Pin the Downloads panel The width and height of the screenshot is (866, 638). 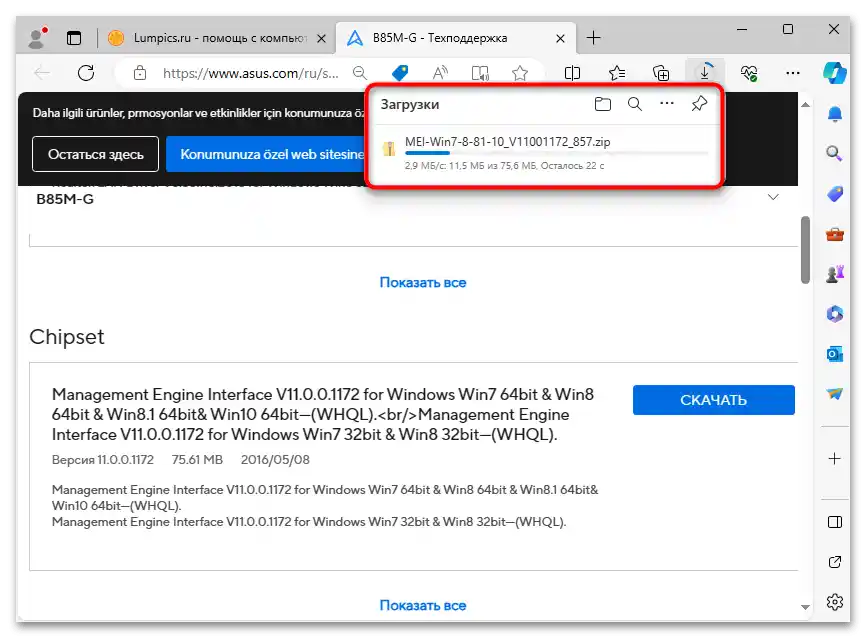tap(699, 104)
